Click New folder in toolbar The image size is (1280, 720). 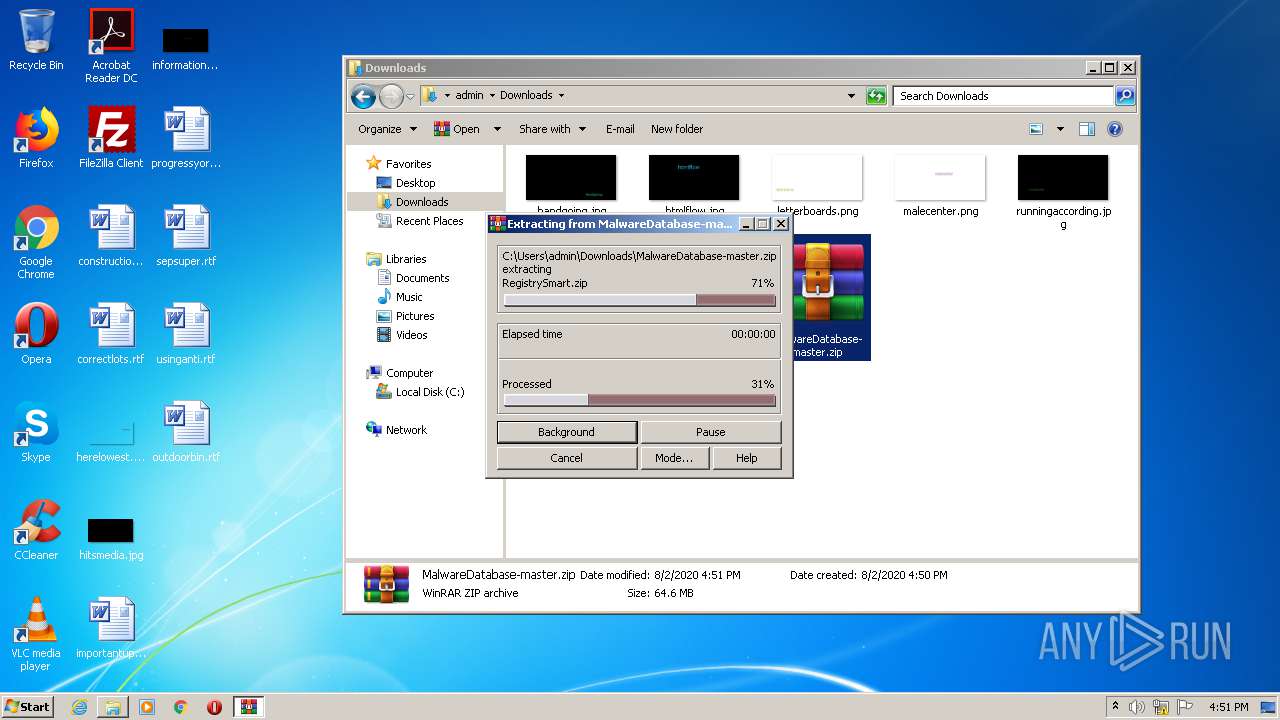pos(677,129)
